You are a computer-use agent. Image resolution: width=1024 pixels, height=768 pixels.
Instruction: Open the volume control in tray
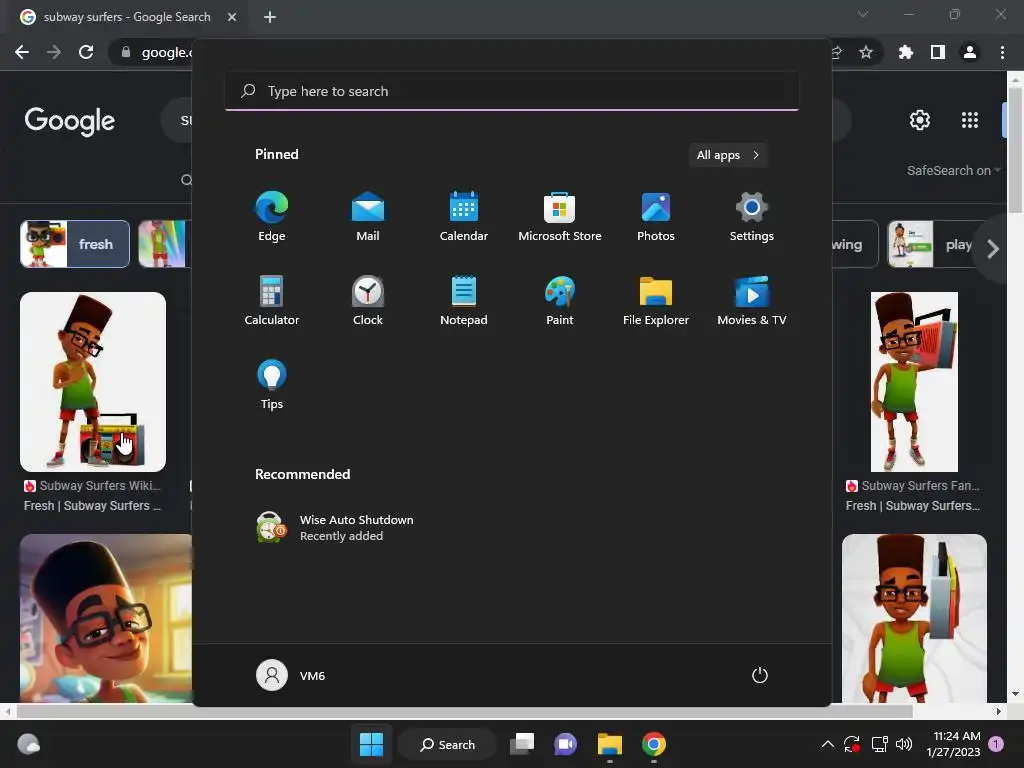(904, 744)
